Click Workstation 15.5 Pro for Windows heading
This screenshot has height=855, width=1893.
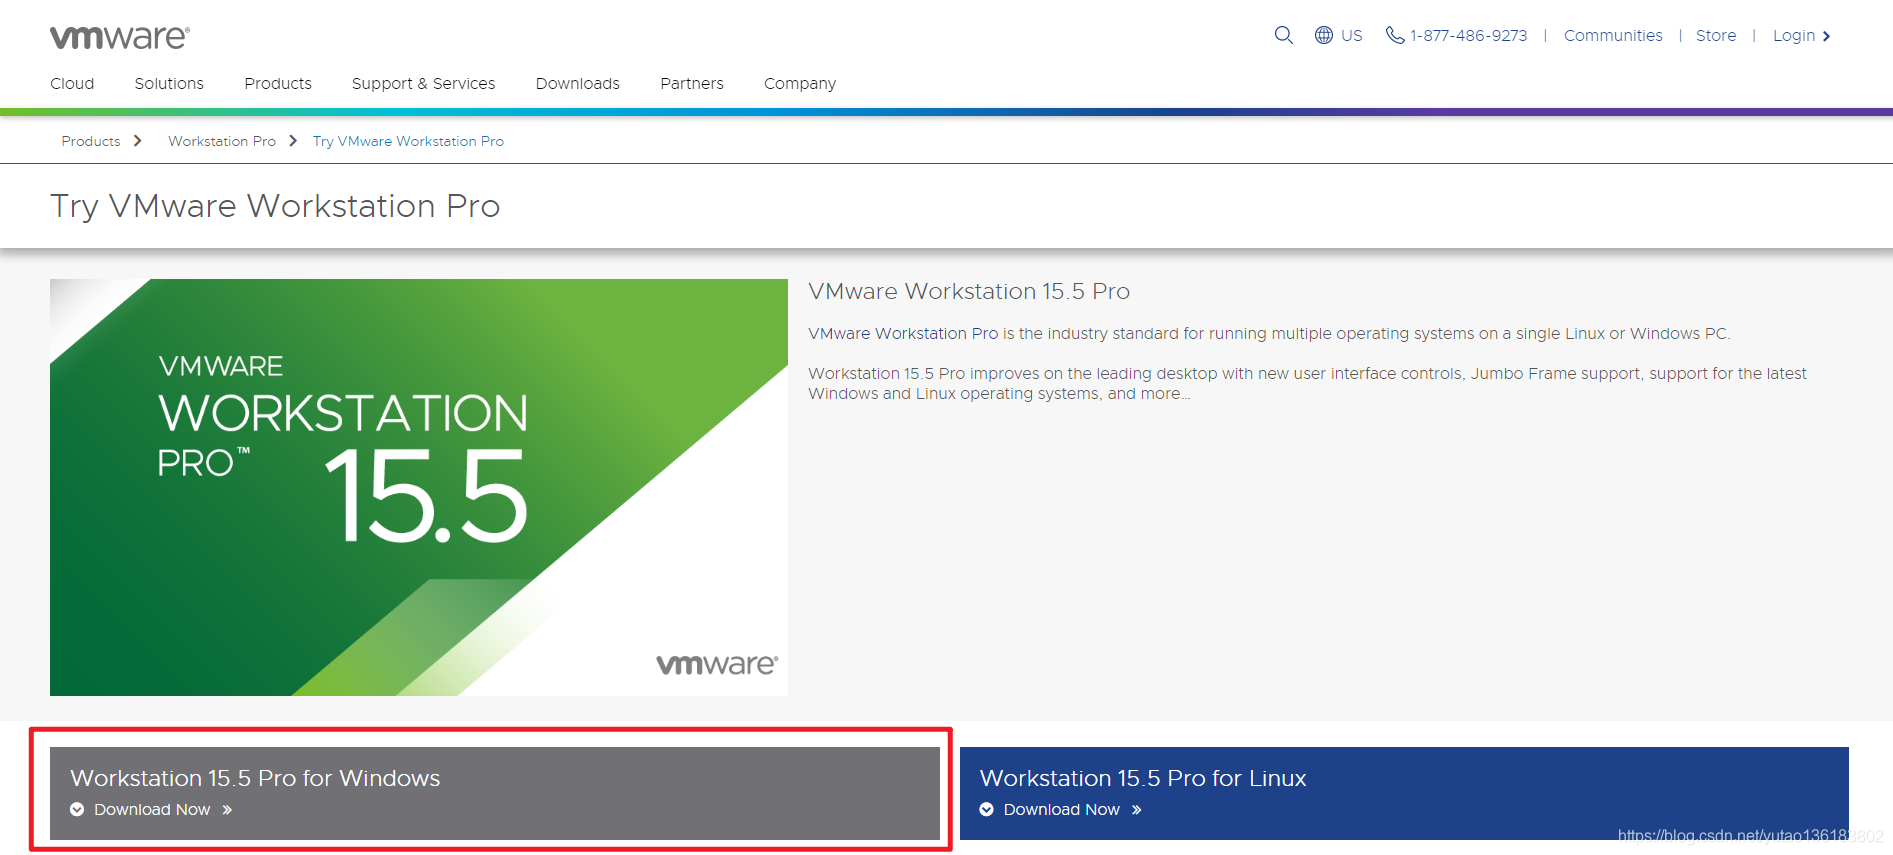coord(255,778)
